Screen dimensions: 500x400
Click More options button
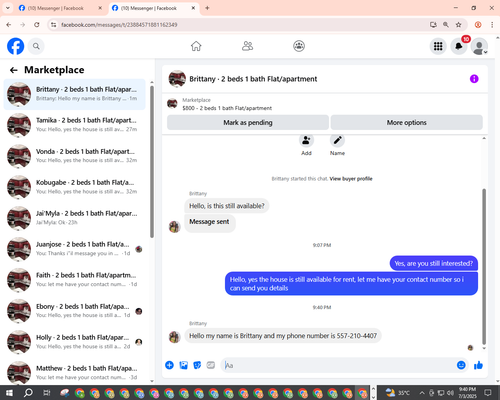point(406,122)
